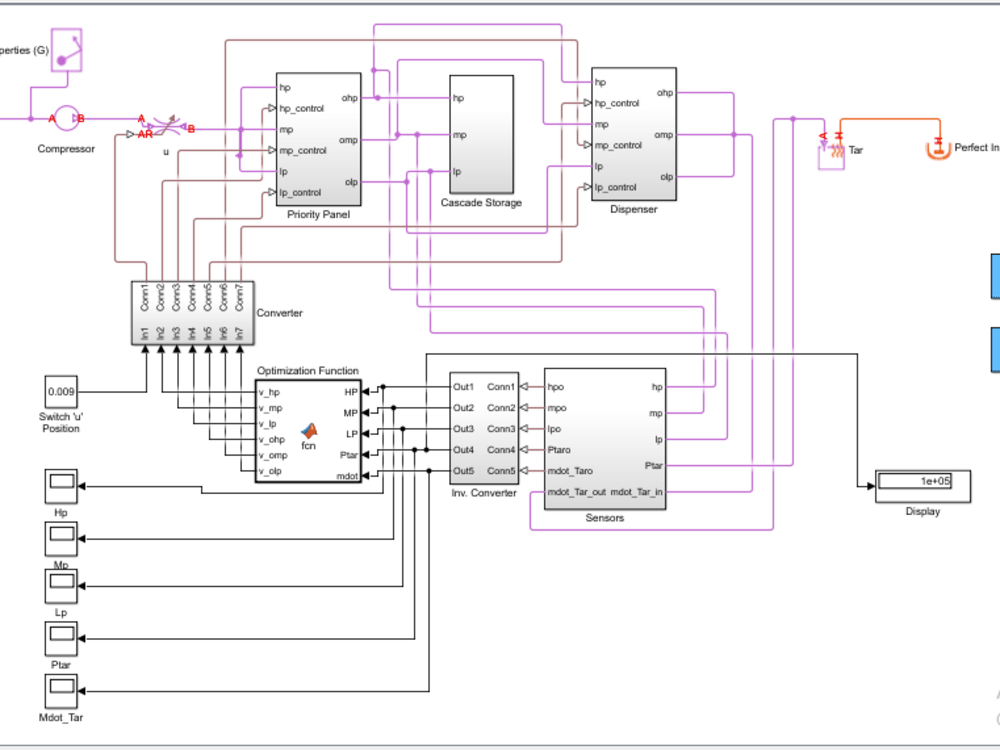Screen dimensions: 1000x750
Task: Open the Dispenser subsystem block
Action: pyautogui.click(x=634, y=135)
